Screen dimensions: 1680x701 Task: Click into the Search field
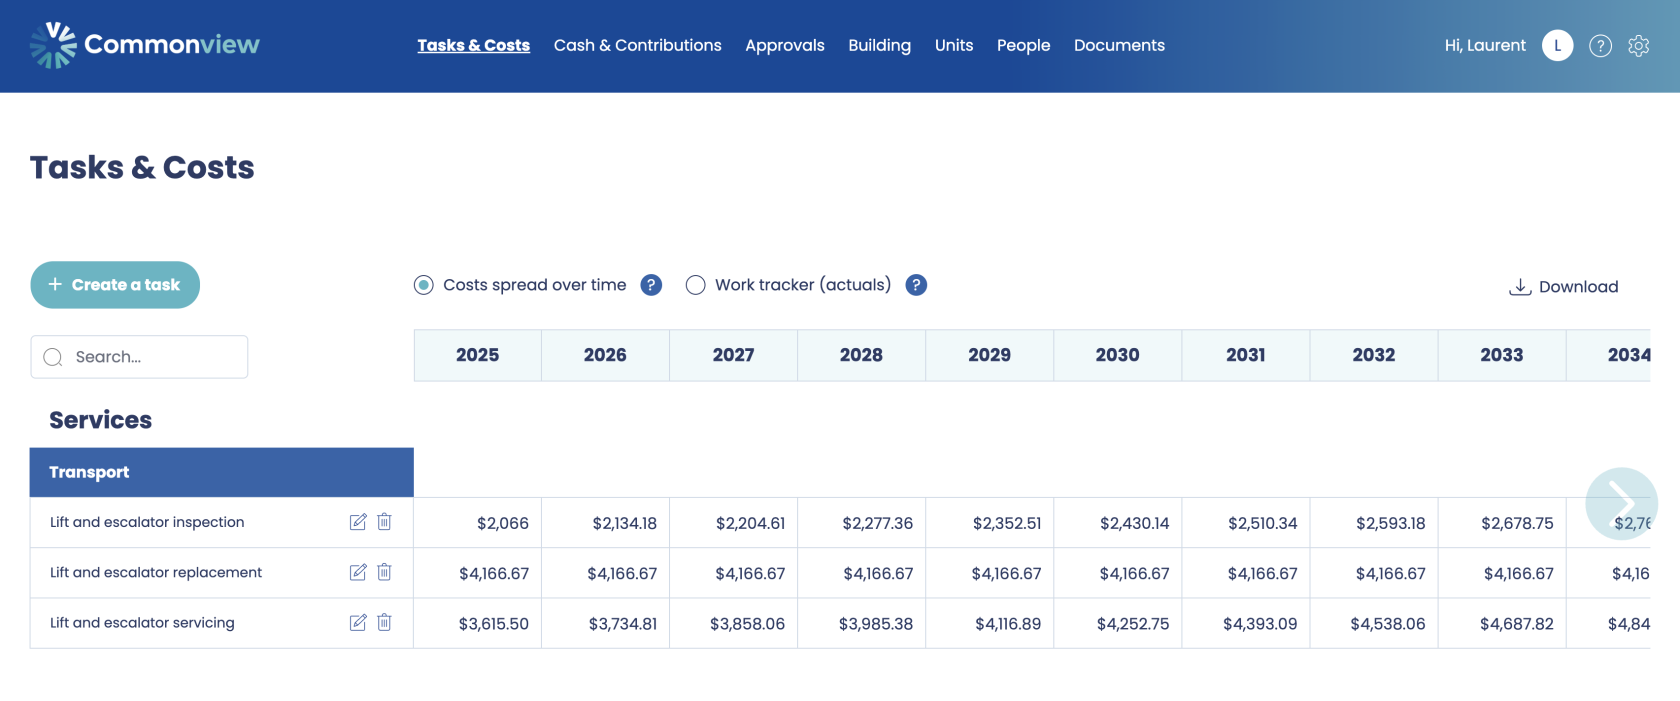click(x=150, y=357)
